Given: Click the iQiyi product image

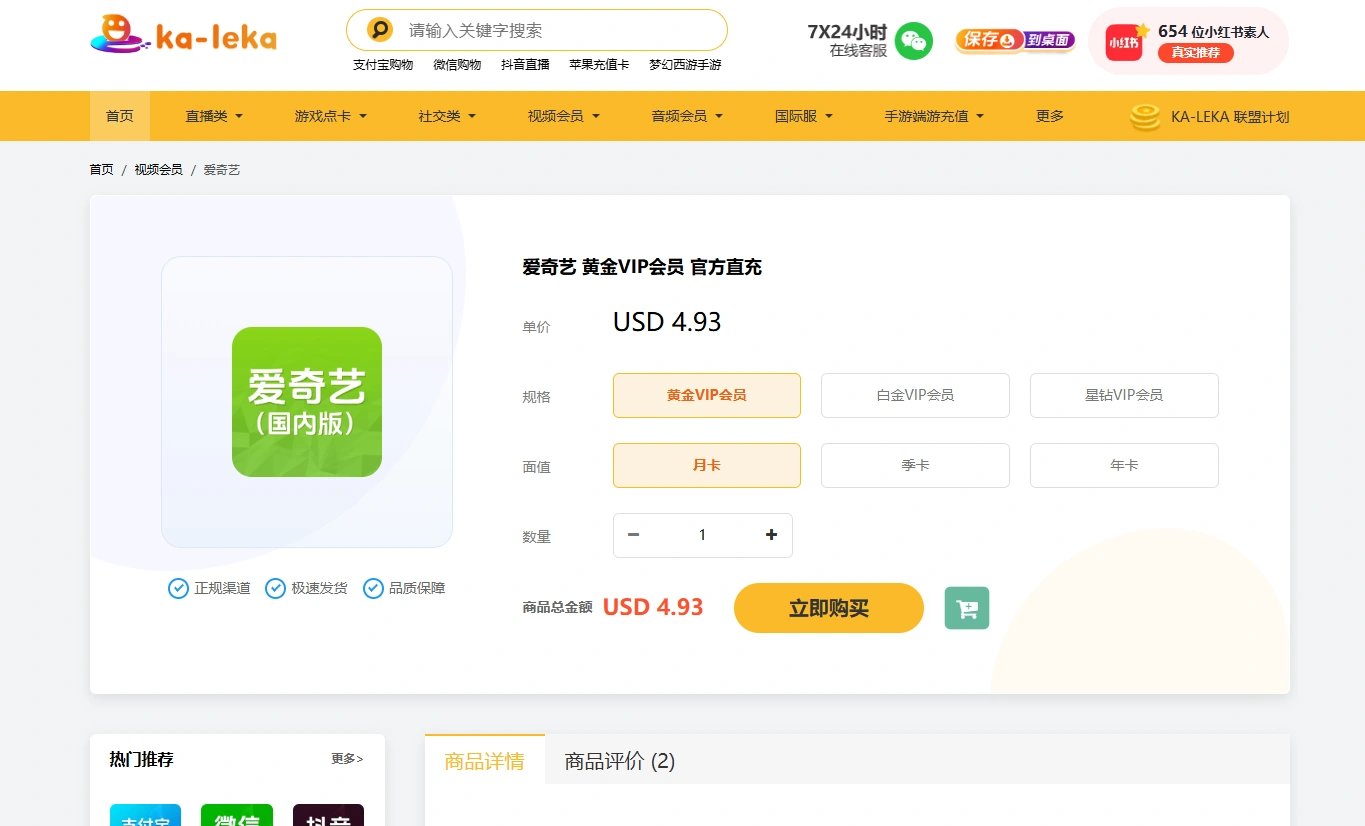Looking at the screenshot, I should click(x=307, y=402).
